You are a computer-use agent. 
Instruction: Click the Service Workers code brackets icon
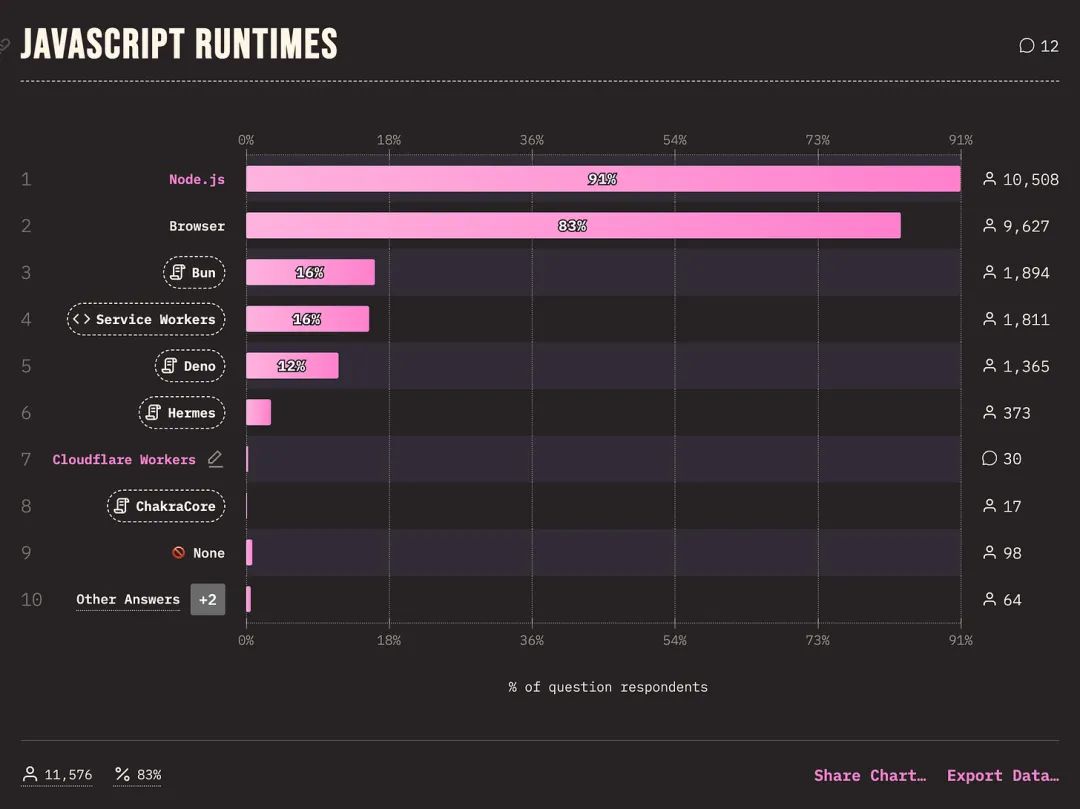81,319
